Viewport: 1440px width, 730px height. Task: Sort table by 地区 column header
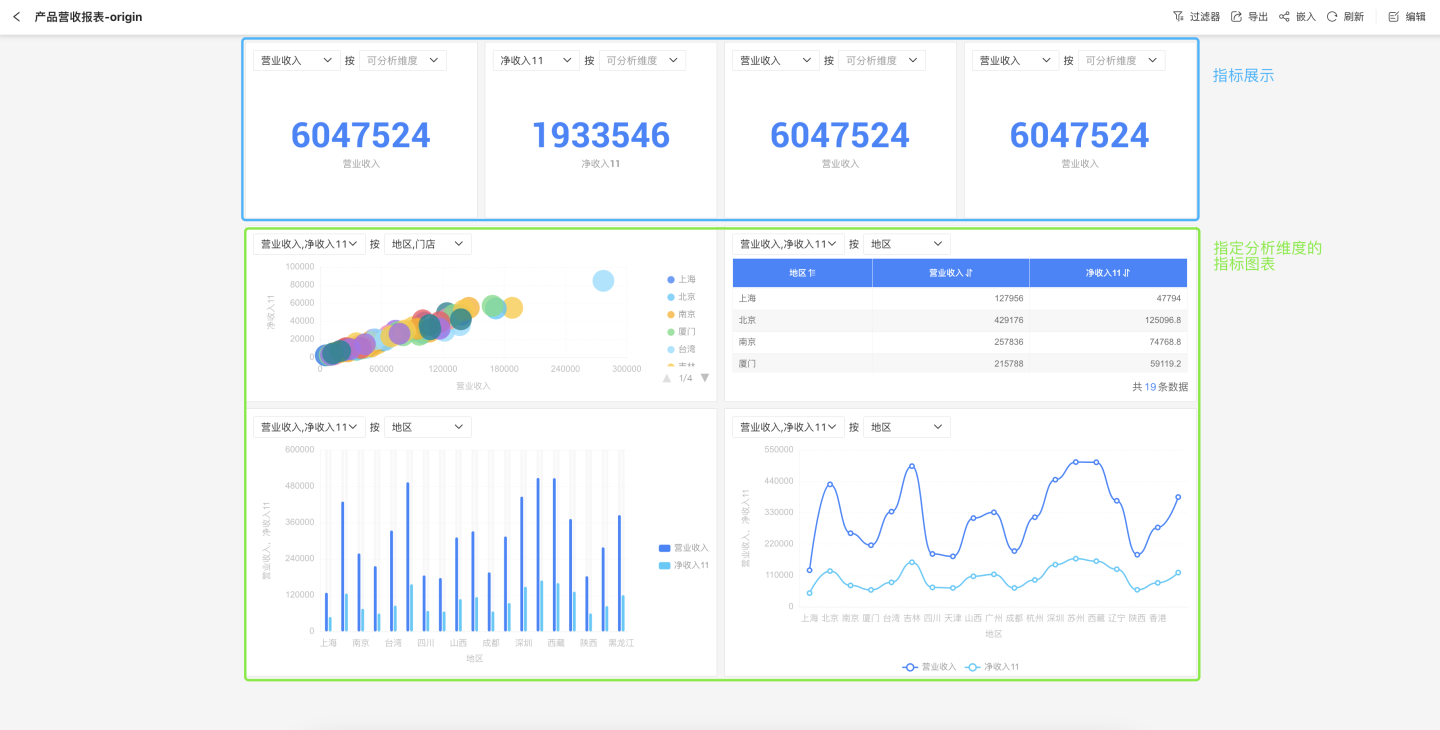(x=802, y=273)
